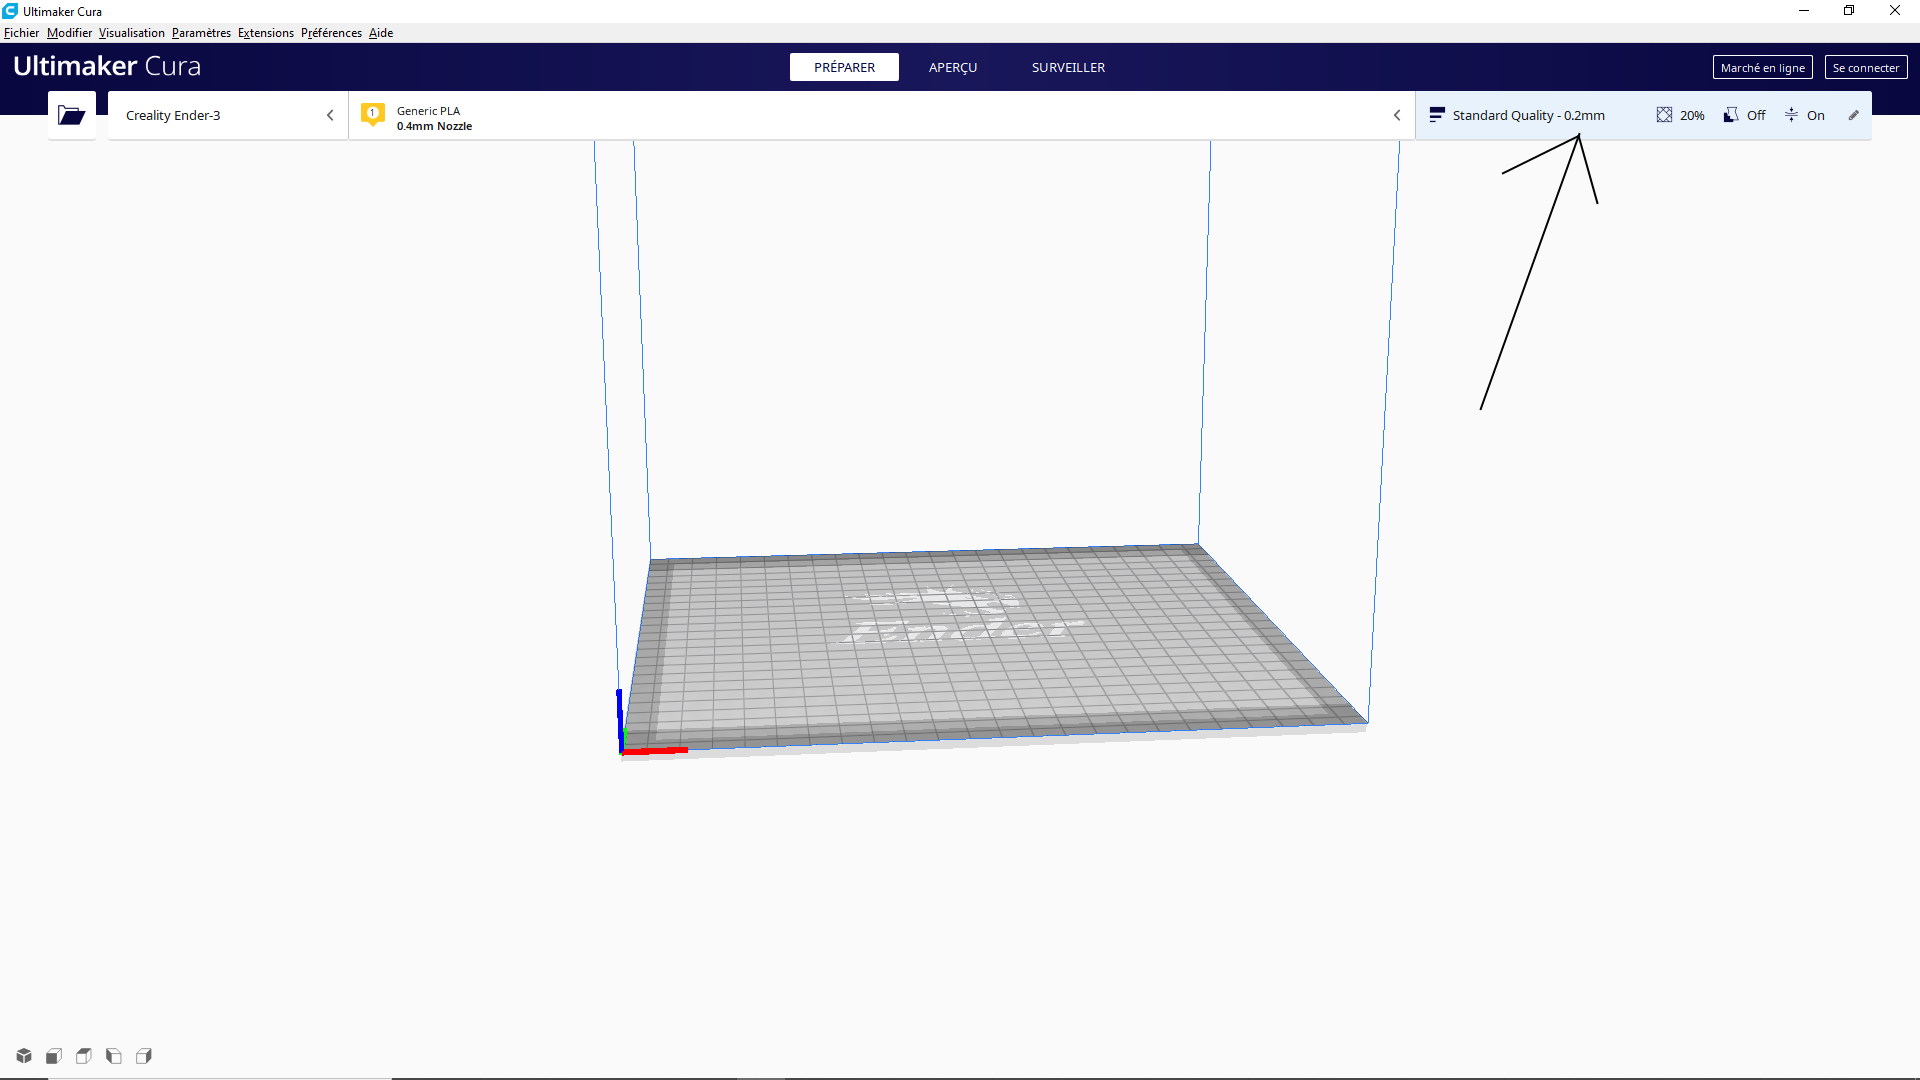Screen dimensions: 1920x1080
Task: Switch to 3D perspective view cube
Action: pyautogui.click(x=24, y=1056)
